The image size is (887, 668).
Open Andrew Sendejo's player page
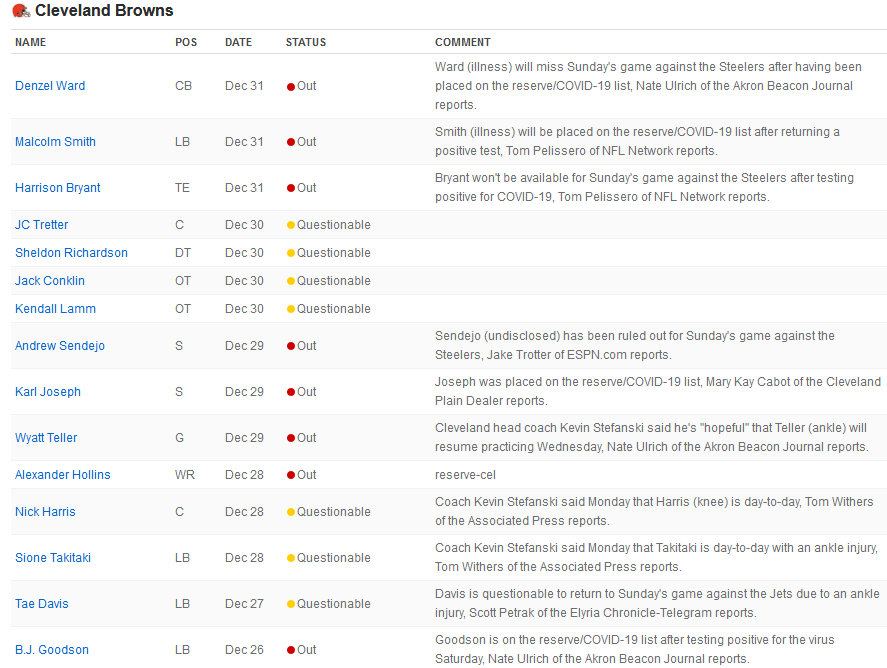59,346
